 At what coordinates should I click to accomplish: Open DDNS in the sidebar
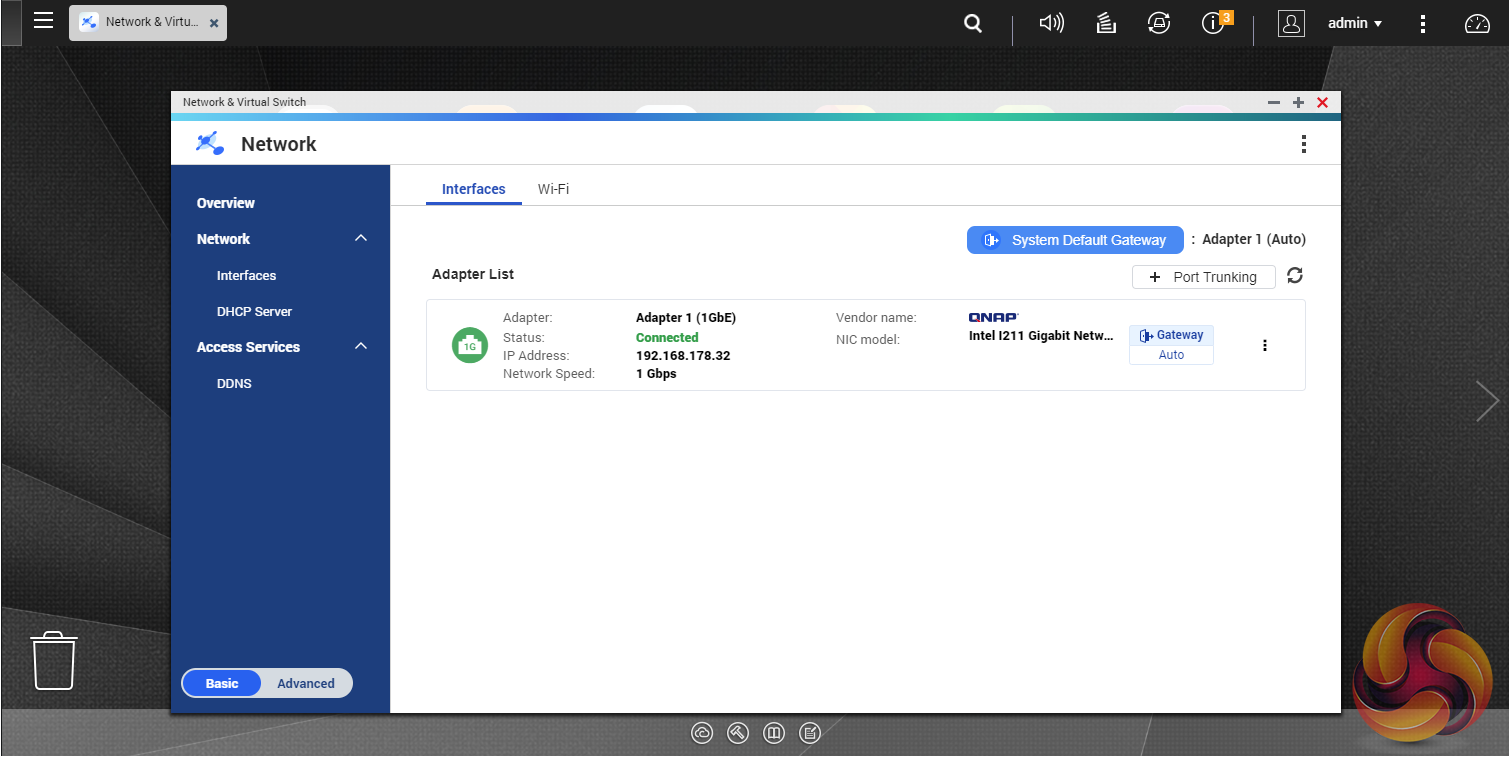(234, 383)
